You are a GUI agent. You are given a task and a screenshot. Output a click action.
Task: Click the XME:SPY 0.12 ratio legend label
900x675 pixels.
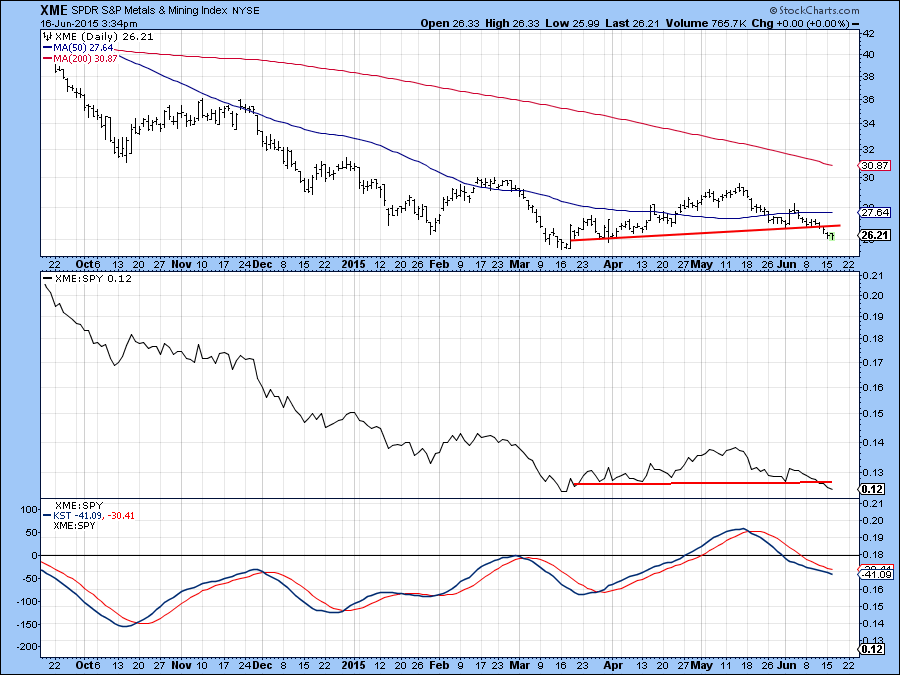click(x=93, y=278)
